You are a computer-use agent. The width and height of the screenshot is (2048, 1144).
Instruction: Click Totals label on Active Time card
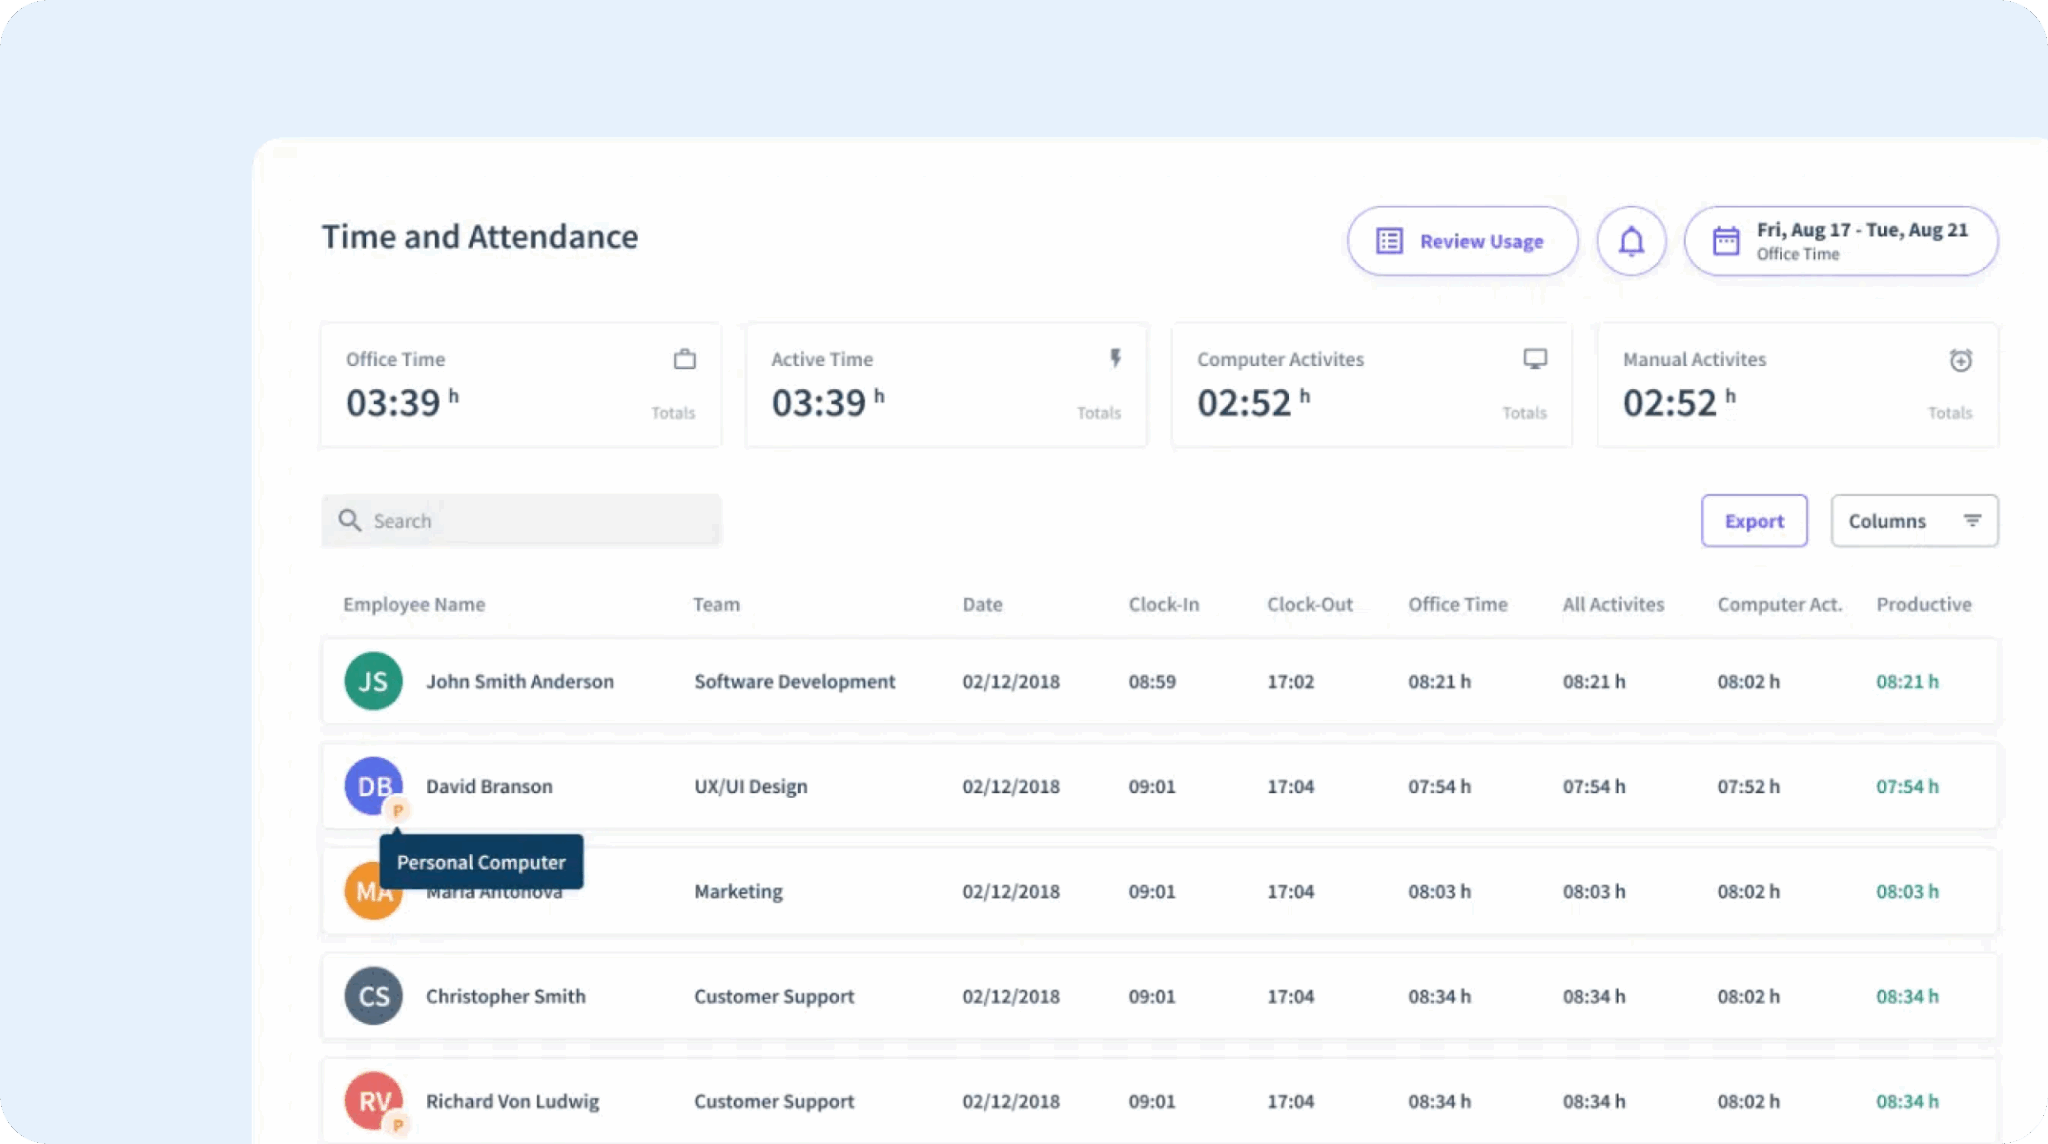(1099, 412)
